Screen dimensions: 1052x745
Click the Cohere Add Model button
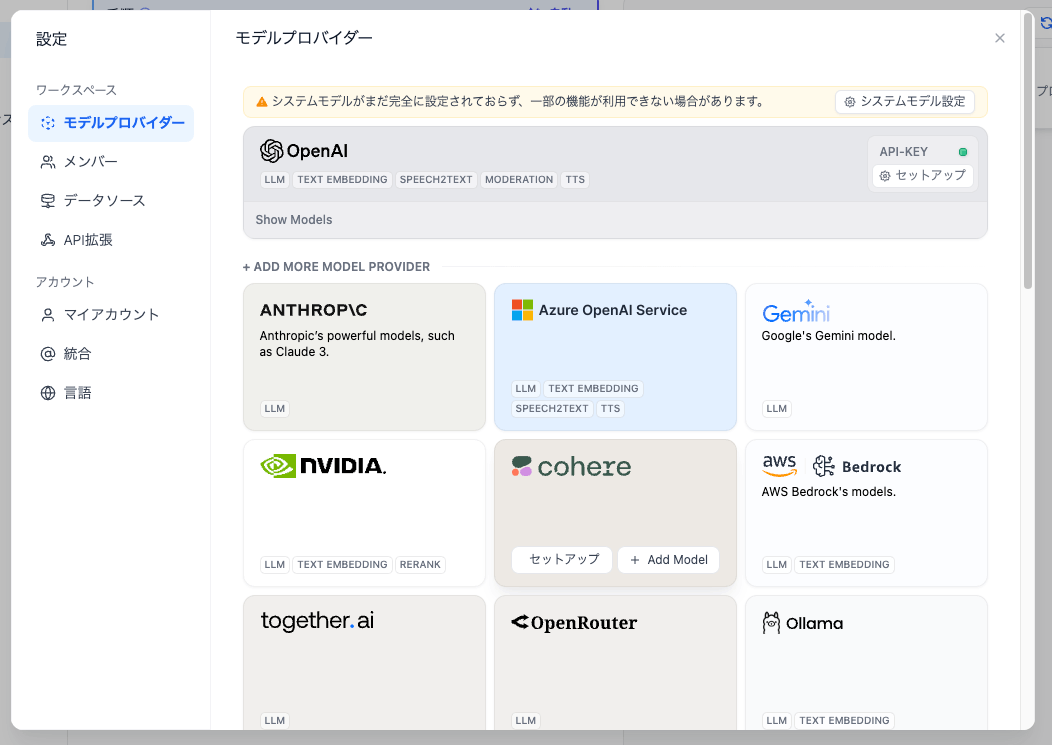tap(668, 560)
